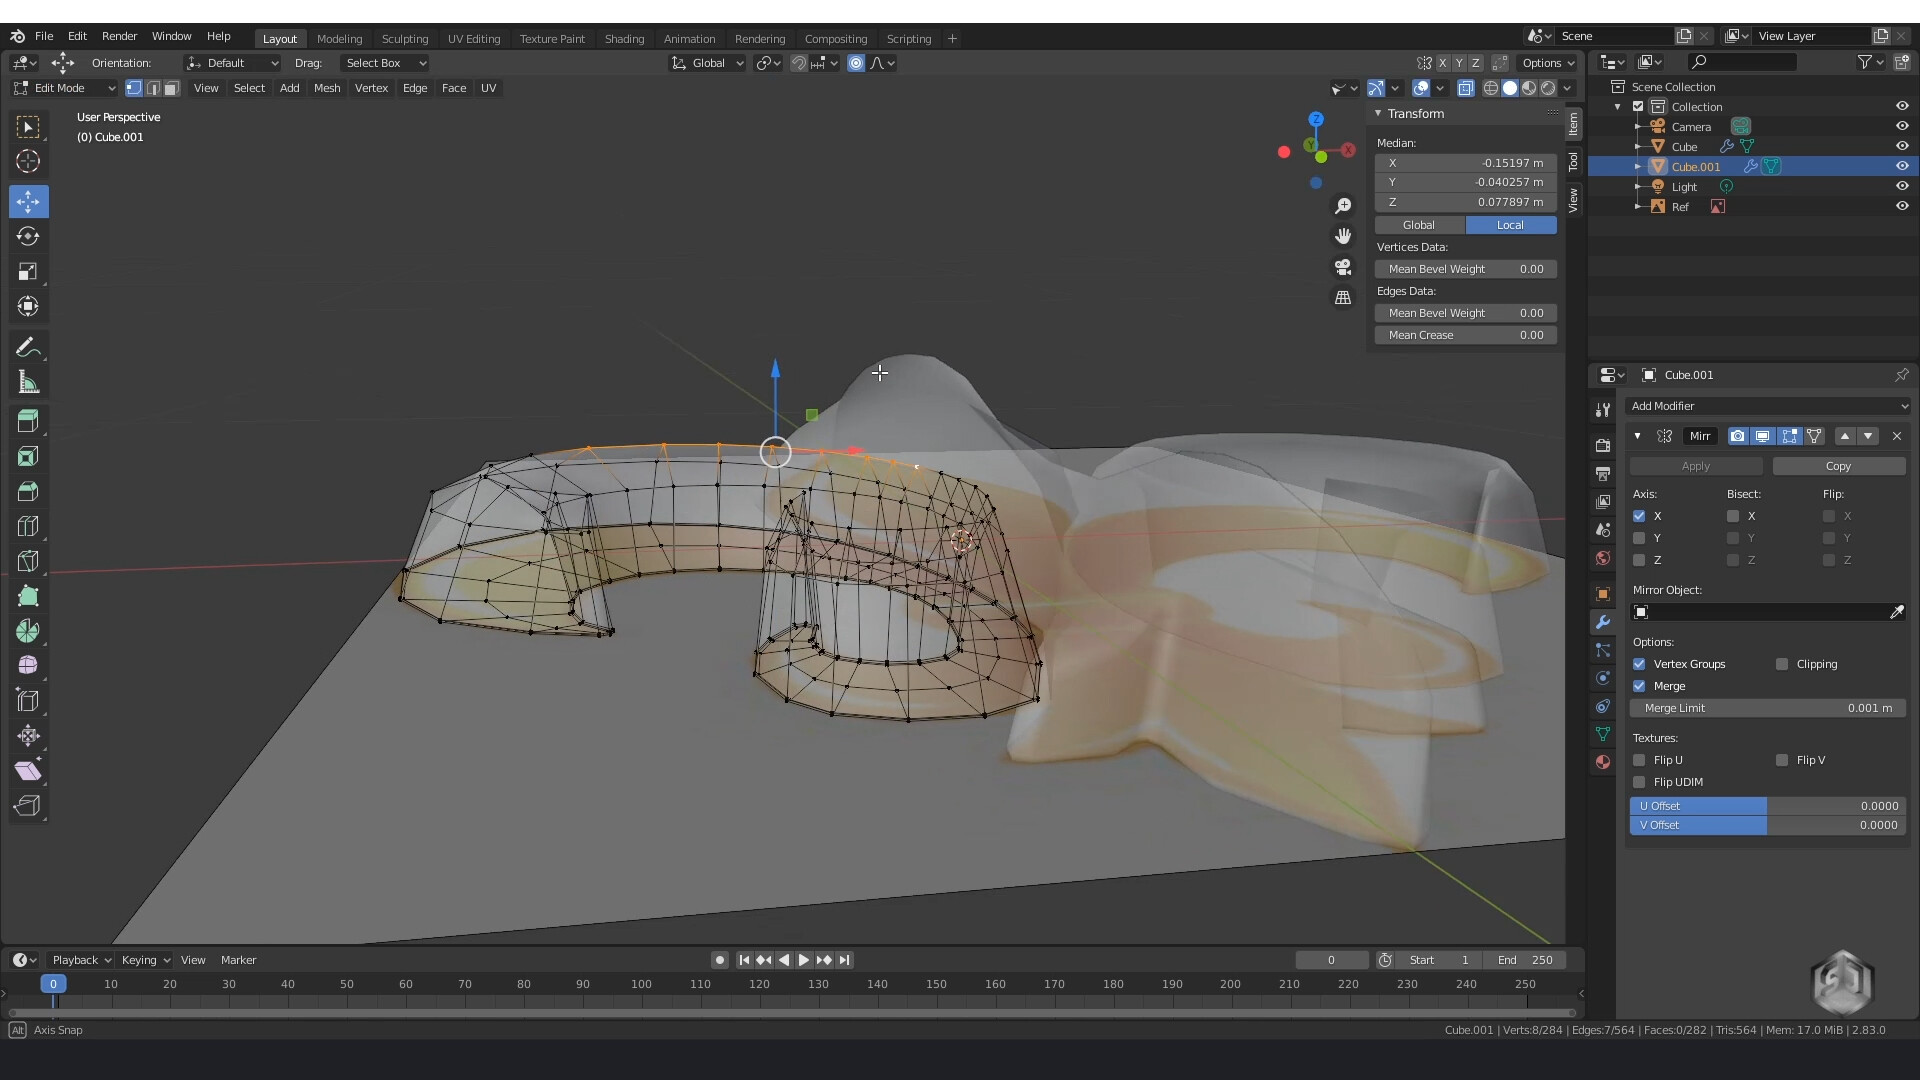Switch to the Sculpting workspace tab

click(x=404, y=38)
